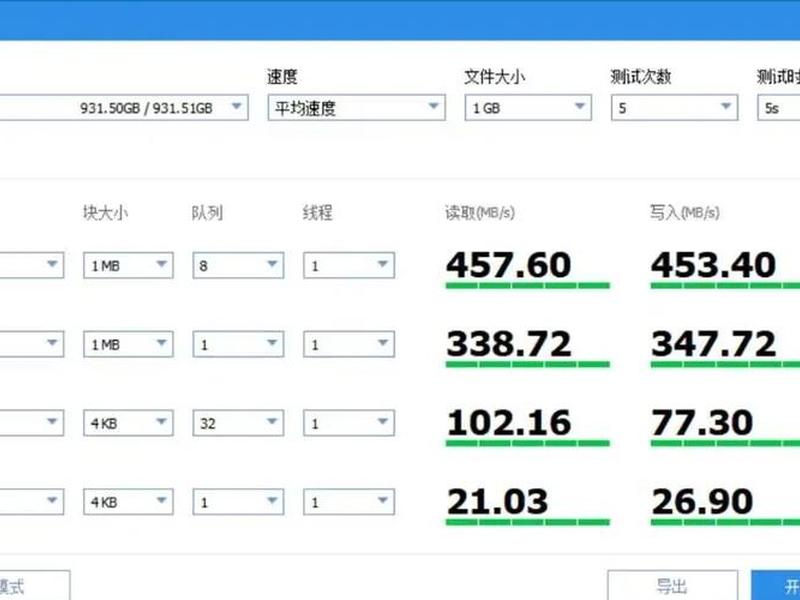Image resolution: width=800 pixels, height=600 pixels.
Task: Open the cut-off mode dropdown in 102.16 row
Action: coord(32,423)
